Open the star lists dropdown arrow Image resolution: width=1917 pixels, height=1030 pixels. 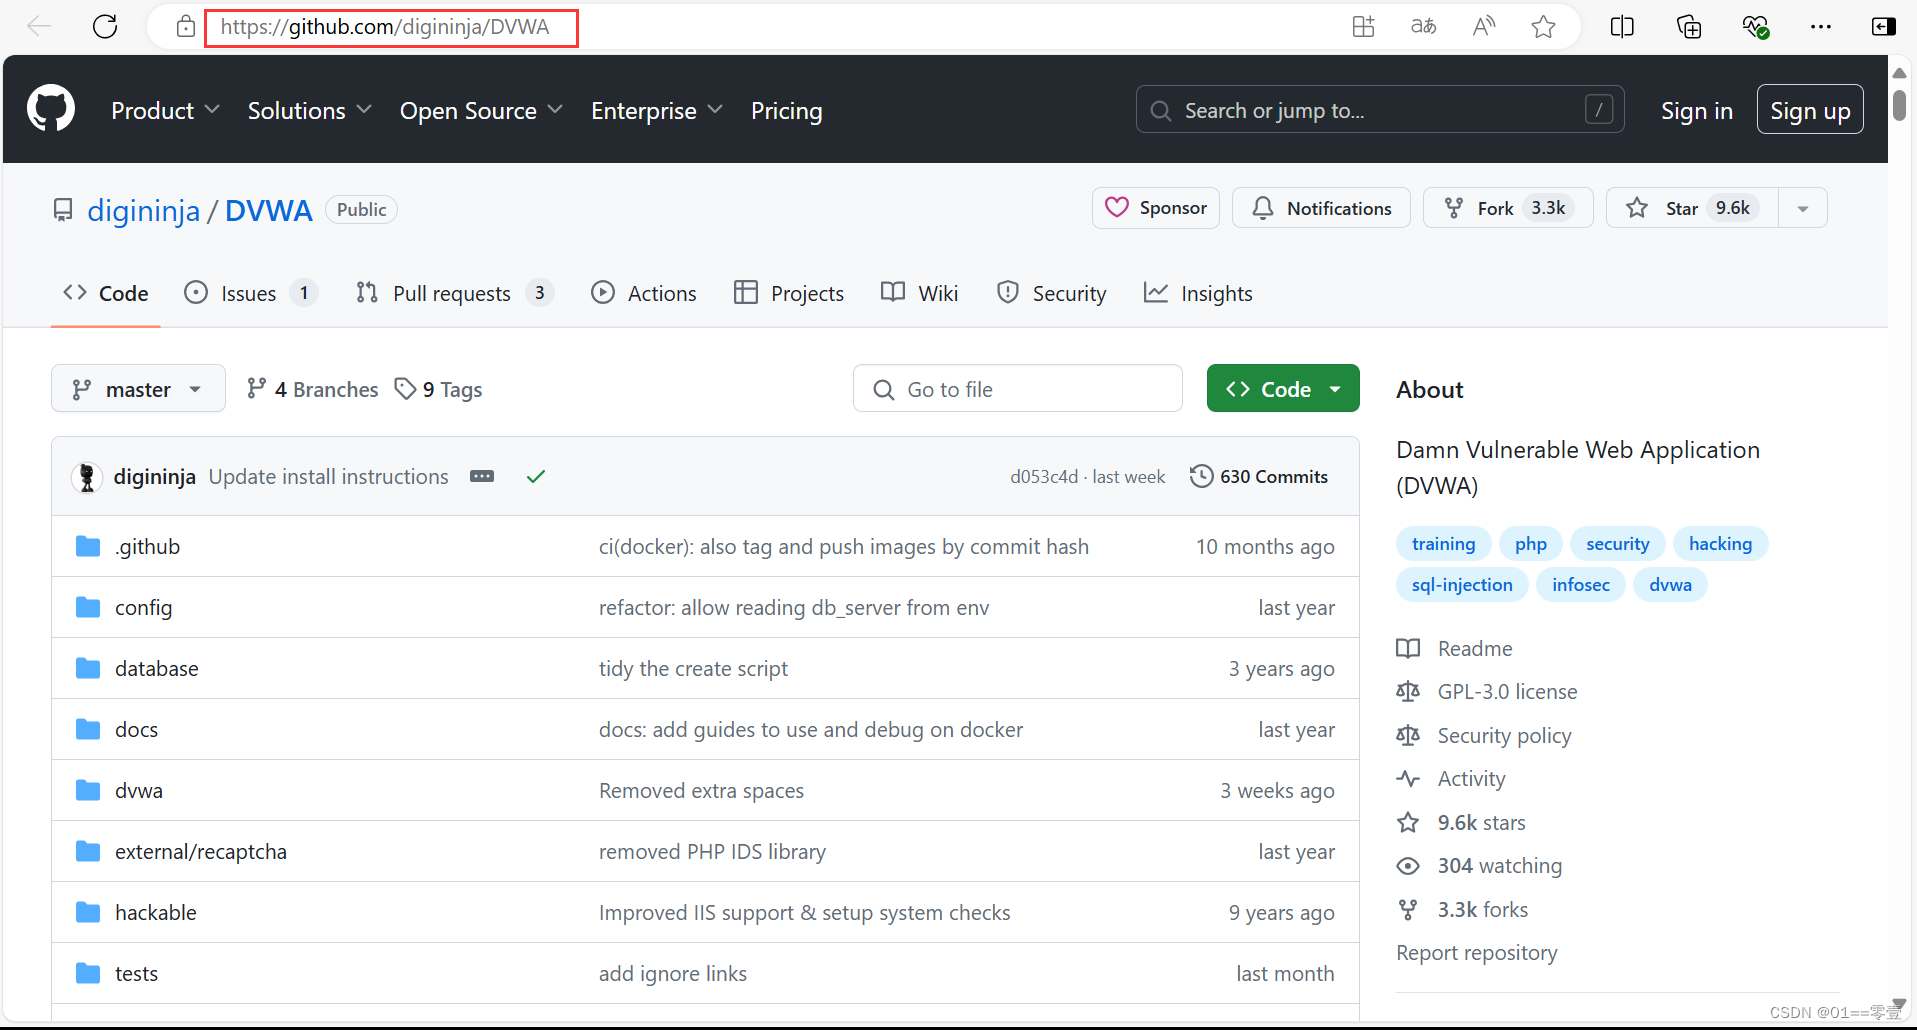(1803, 208)
